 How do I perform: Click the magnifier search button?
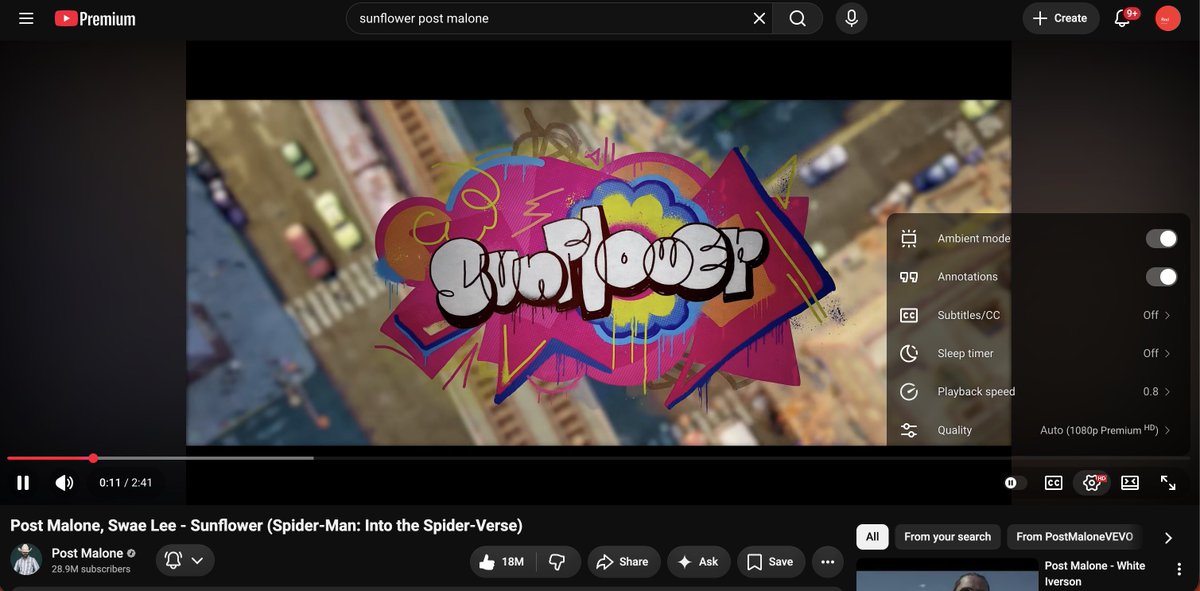797,18
